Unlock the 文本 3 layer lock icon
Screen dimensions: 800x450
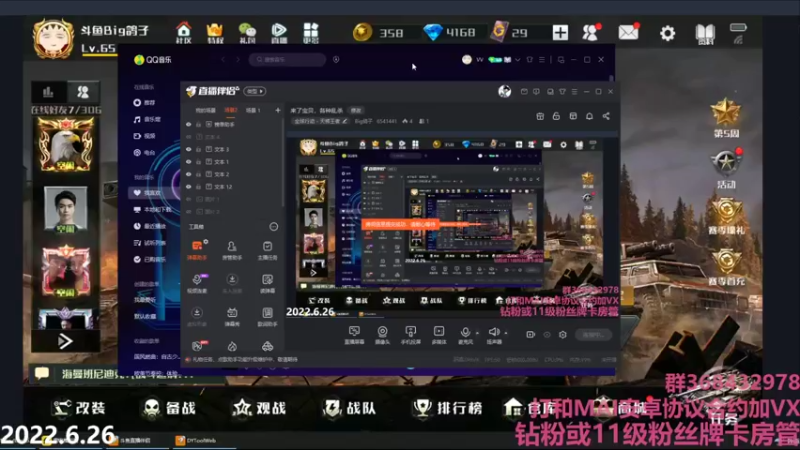tap(198, 149)
